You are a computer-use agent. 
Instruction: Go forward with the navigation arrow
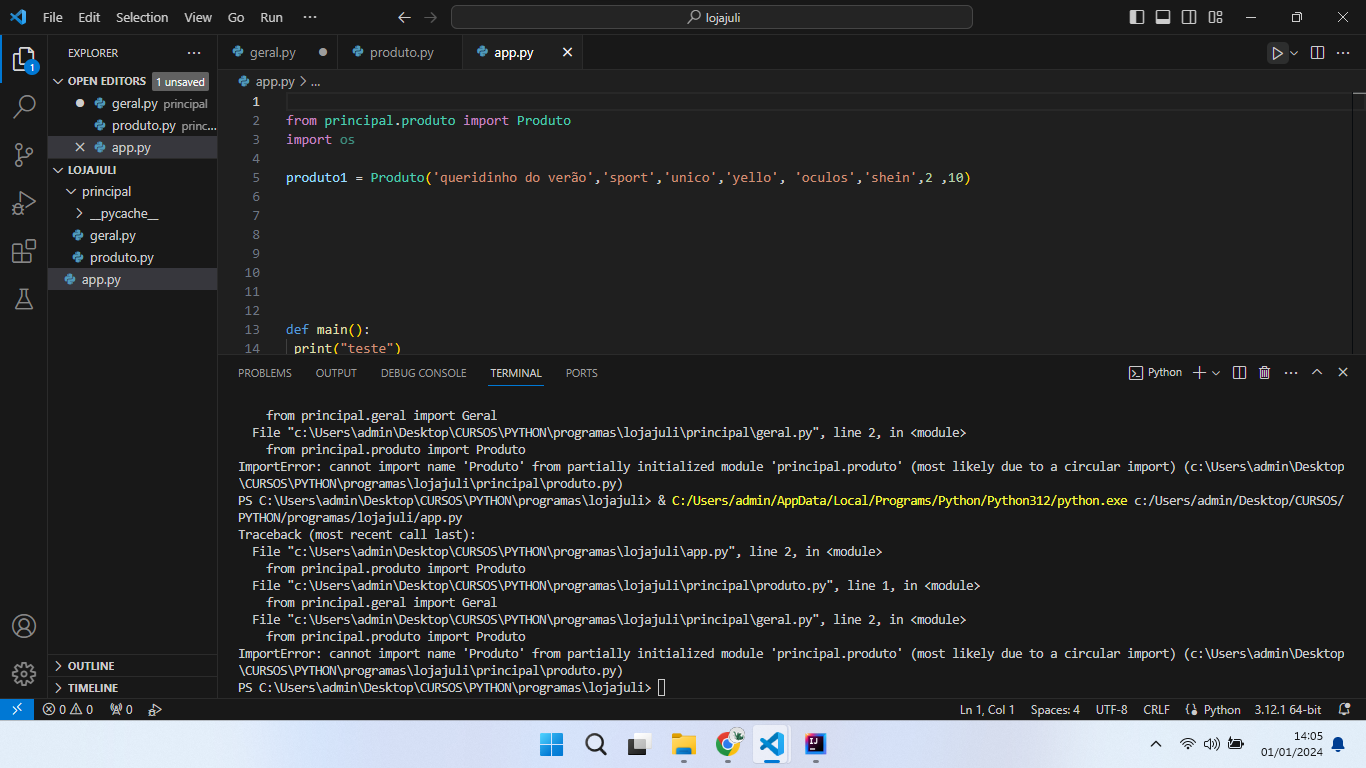point(430,17)
